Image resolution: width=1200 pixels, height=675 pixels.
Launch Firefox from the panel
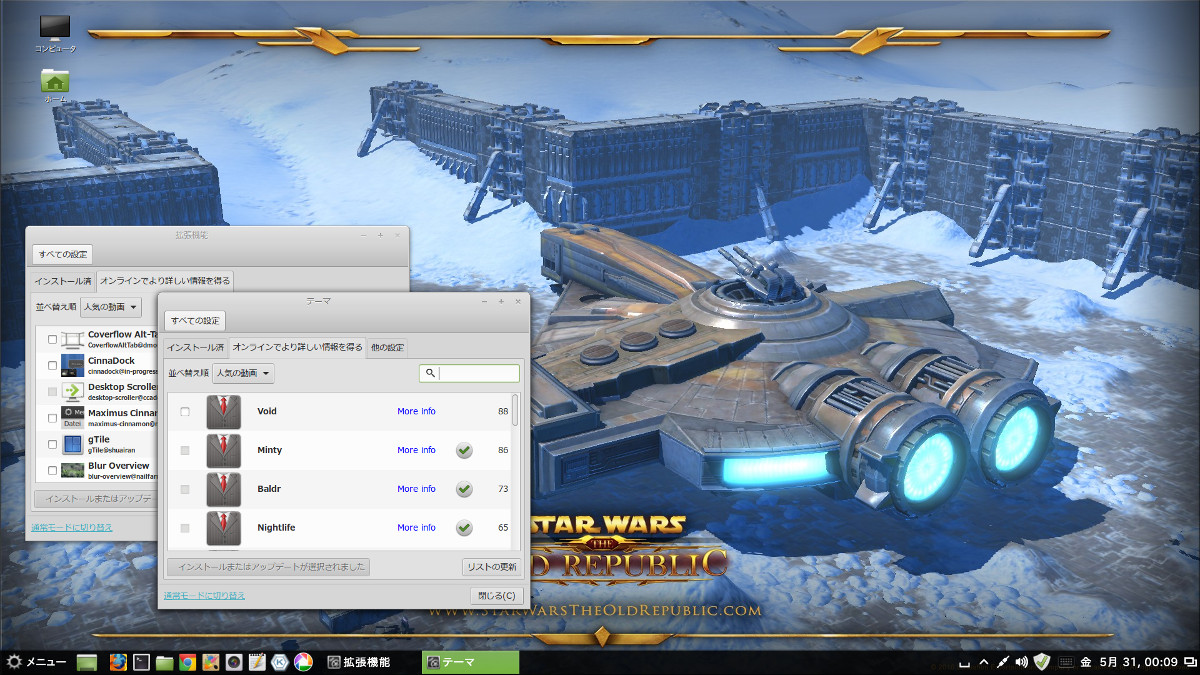[118, 662]
